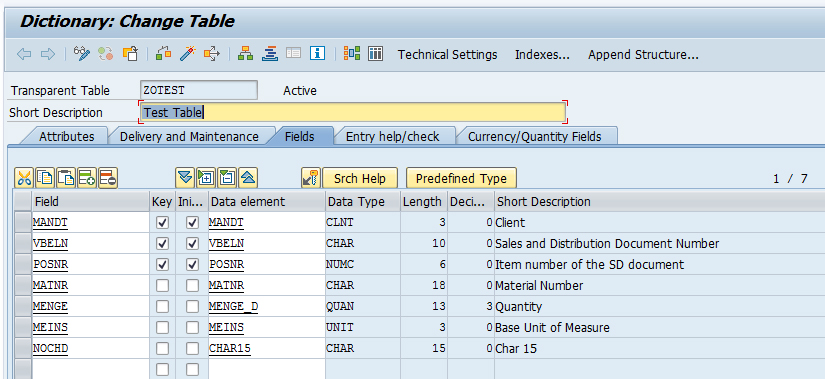
Task: Click the Srch Help button
Action: click(360, 178)
